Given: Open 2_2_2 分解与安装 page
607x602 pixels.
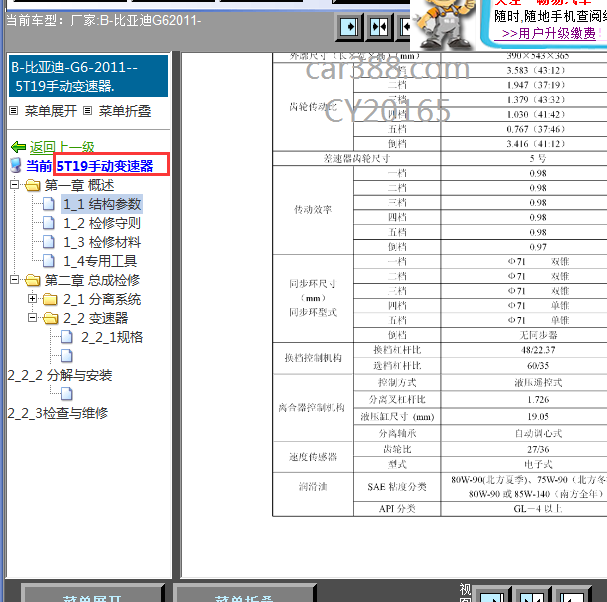Looking at the screenshot, I should [60, 375].
